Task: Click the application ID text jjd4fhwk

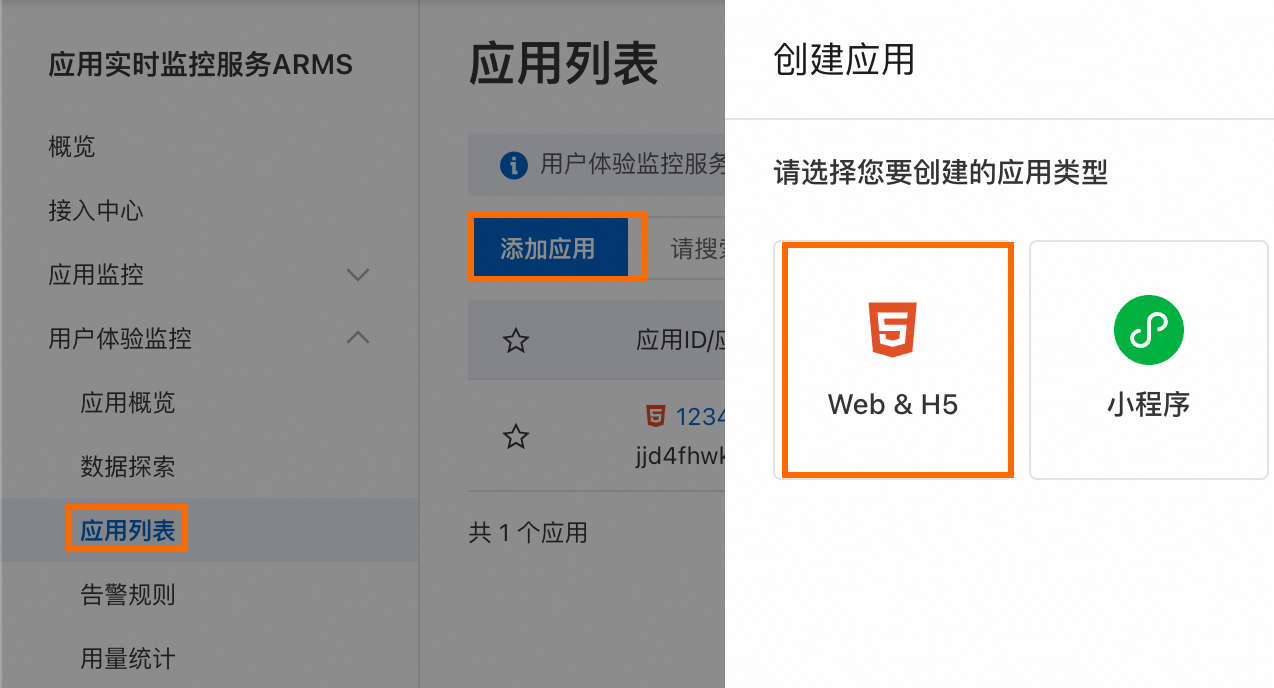Action: tap(680, 456)
